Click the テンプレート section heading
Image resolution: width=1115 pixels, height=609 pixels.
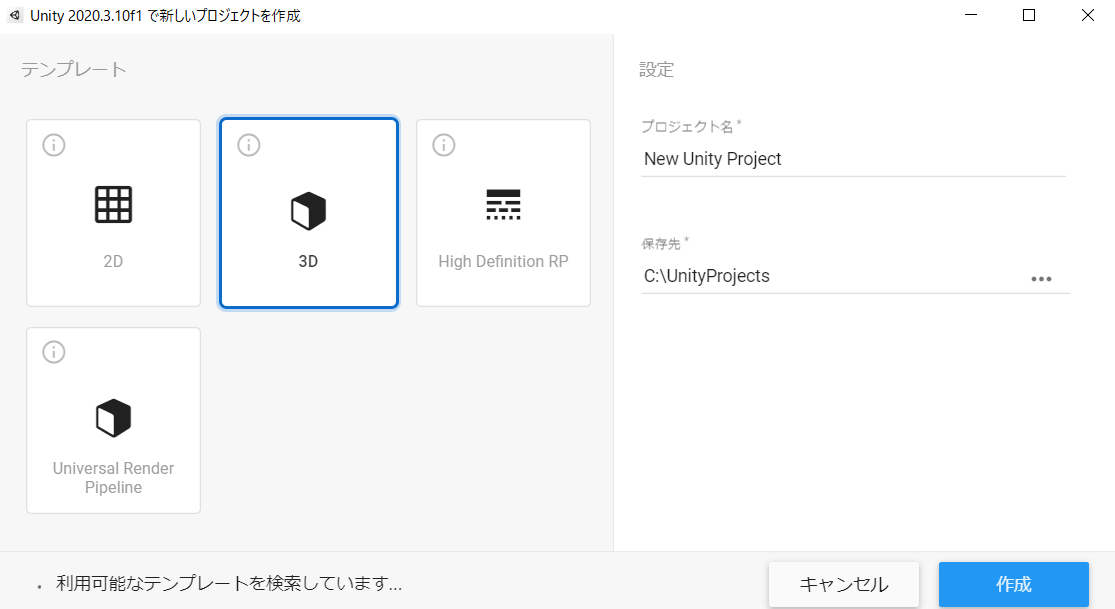click(72, 69)
